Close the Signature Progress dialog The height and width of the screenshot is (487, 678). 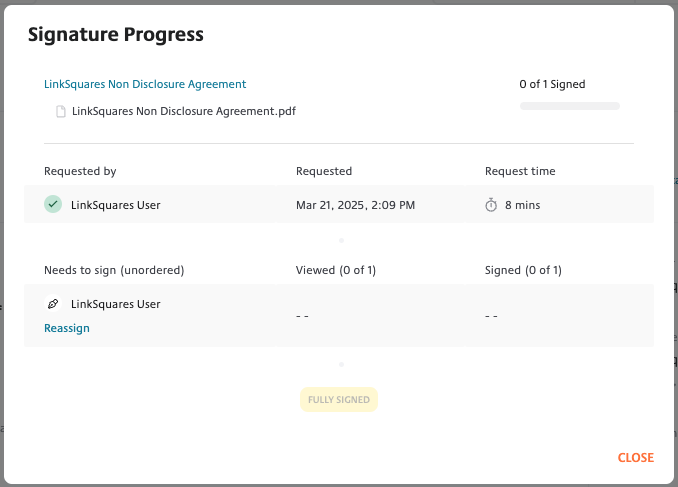[636, 458]
